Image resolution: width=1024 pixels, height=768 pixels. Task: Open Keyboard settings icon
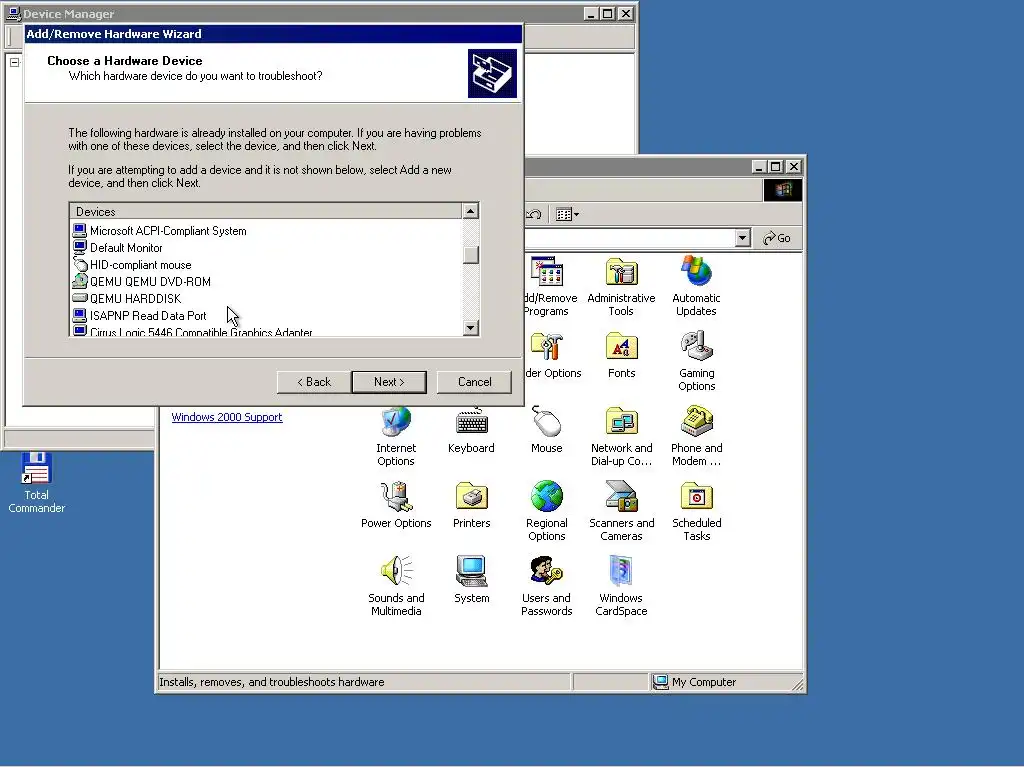pos(471,430)
